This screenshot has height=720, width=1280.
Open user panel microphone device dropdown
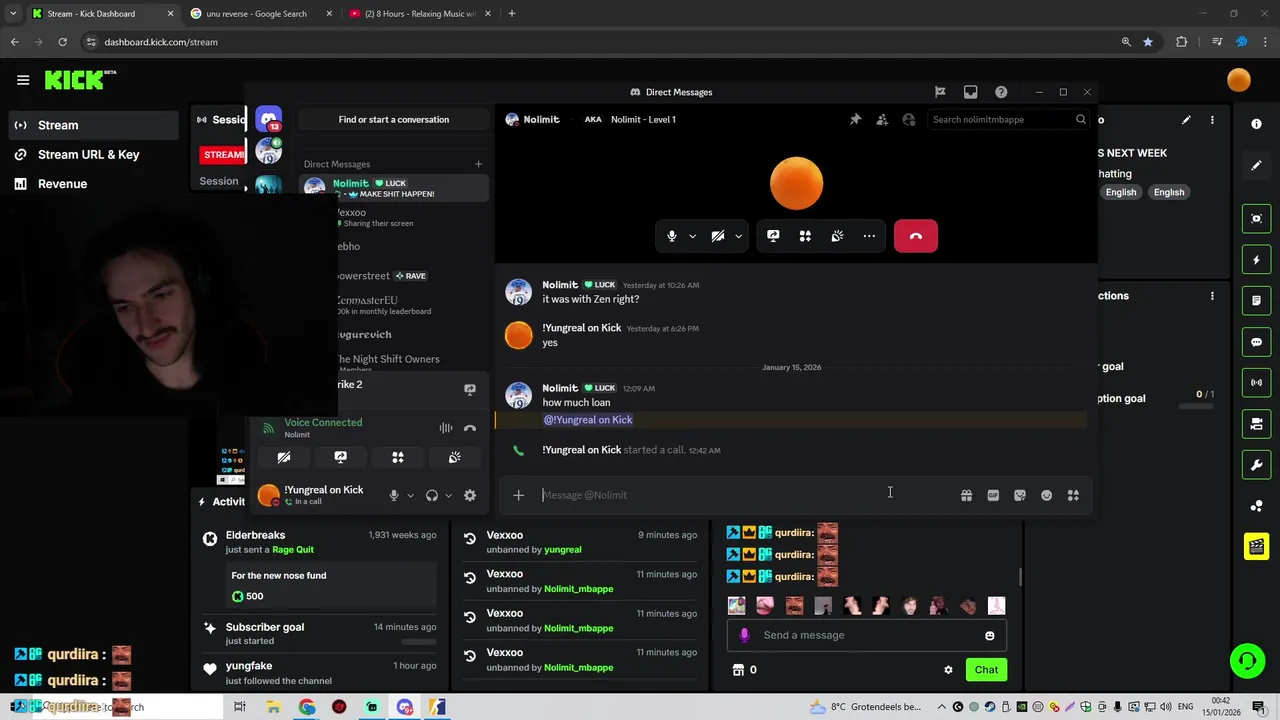pos(410,495)
